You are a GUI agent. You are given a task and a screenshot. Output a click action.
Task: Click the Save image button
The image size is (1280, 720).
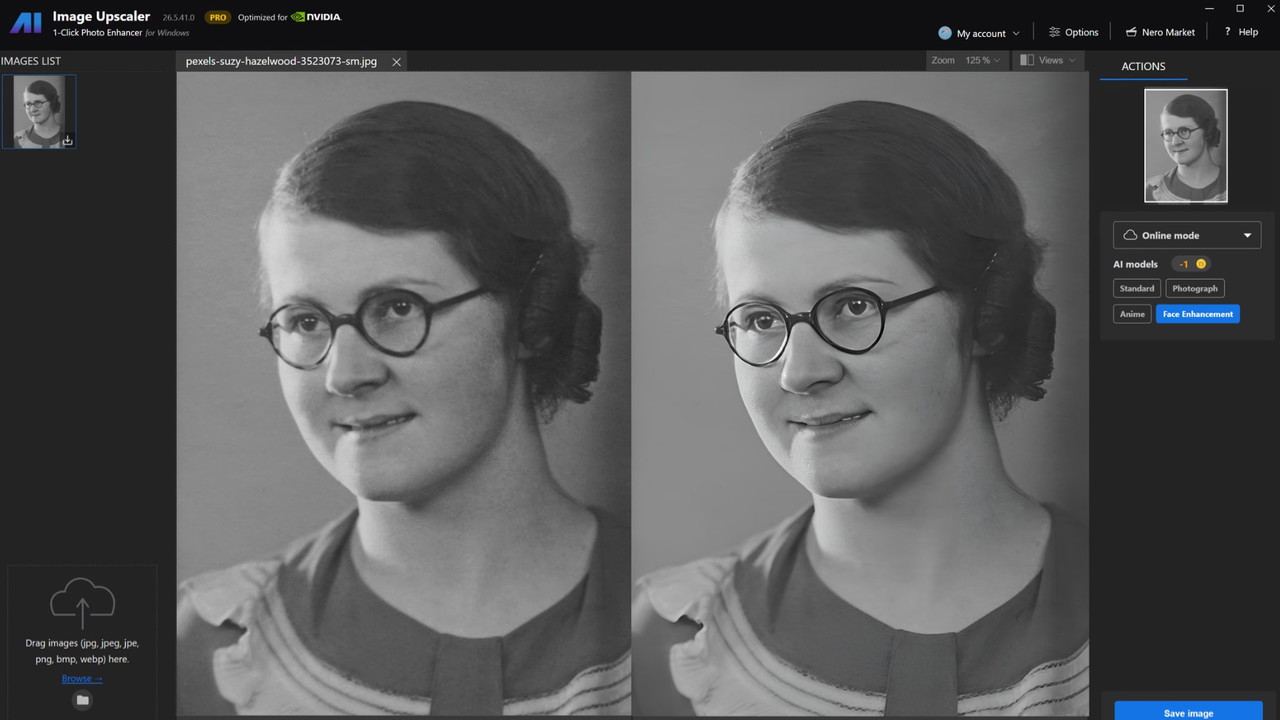pos(1188,712)
